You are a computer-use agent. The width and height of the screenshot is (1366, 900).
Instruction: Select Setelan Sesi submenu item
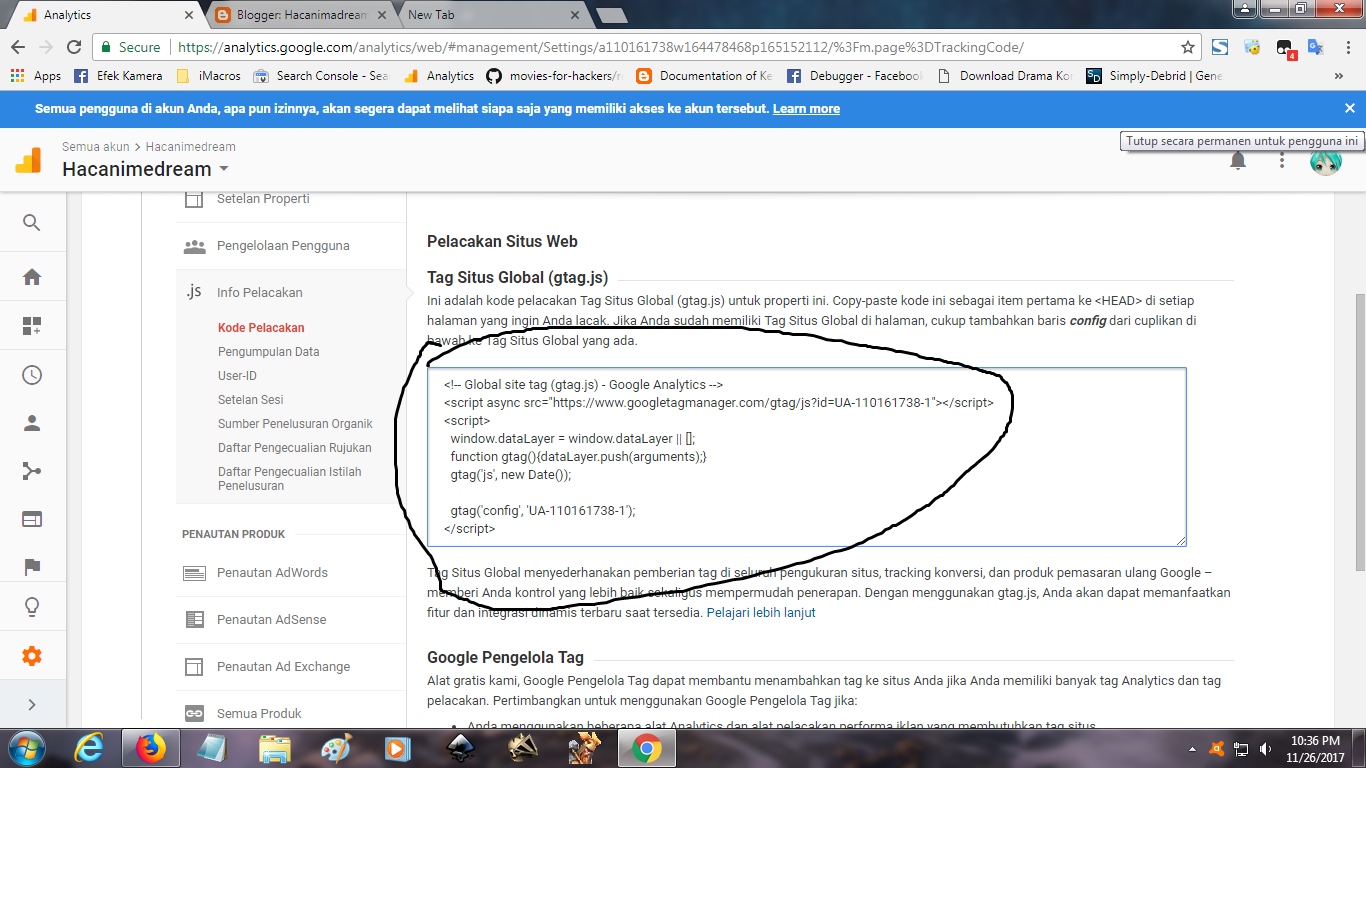tap(251, 400)
